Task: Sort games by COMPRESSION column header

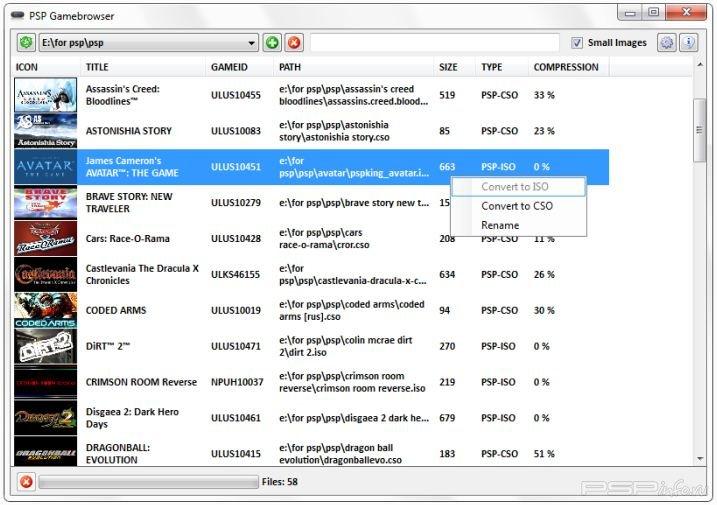Action: [566, 67]
